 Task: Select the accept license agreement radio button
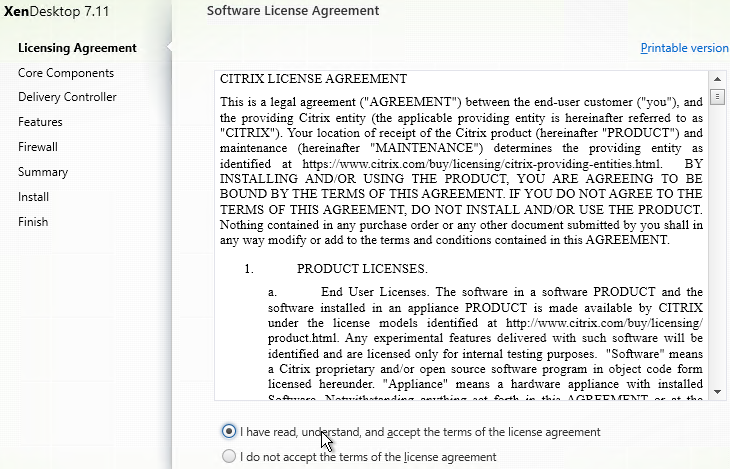(229, 431)
